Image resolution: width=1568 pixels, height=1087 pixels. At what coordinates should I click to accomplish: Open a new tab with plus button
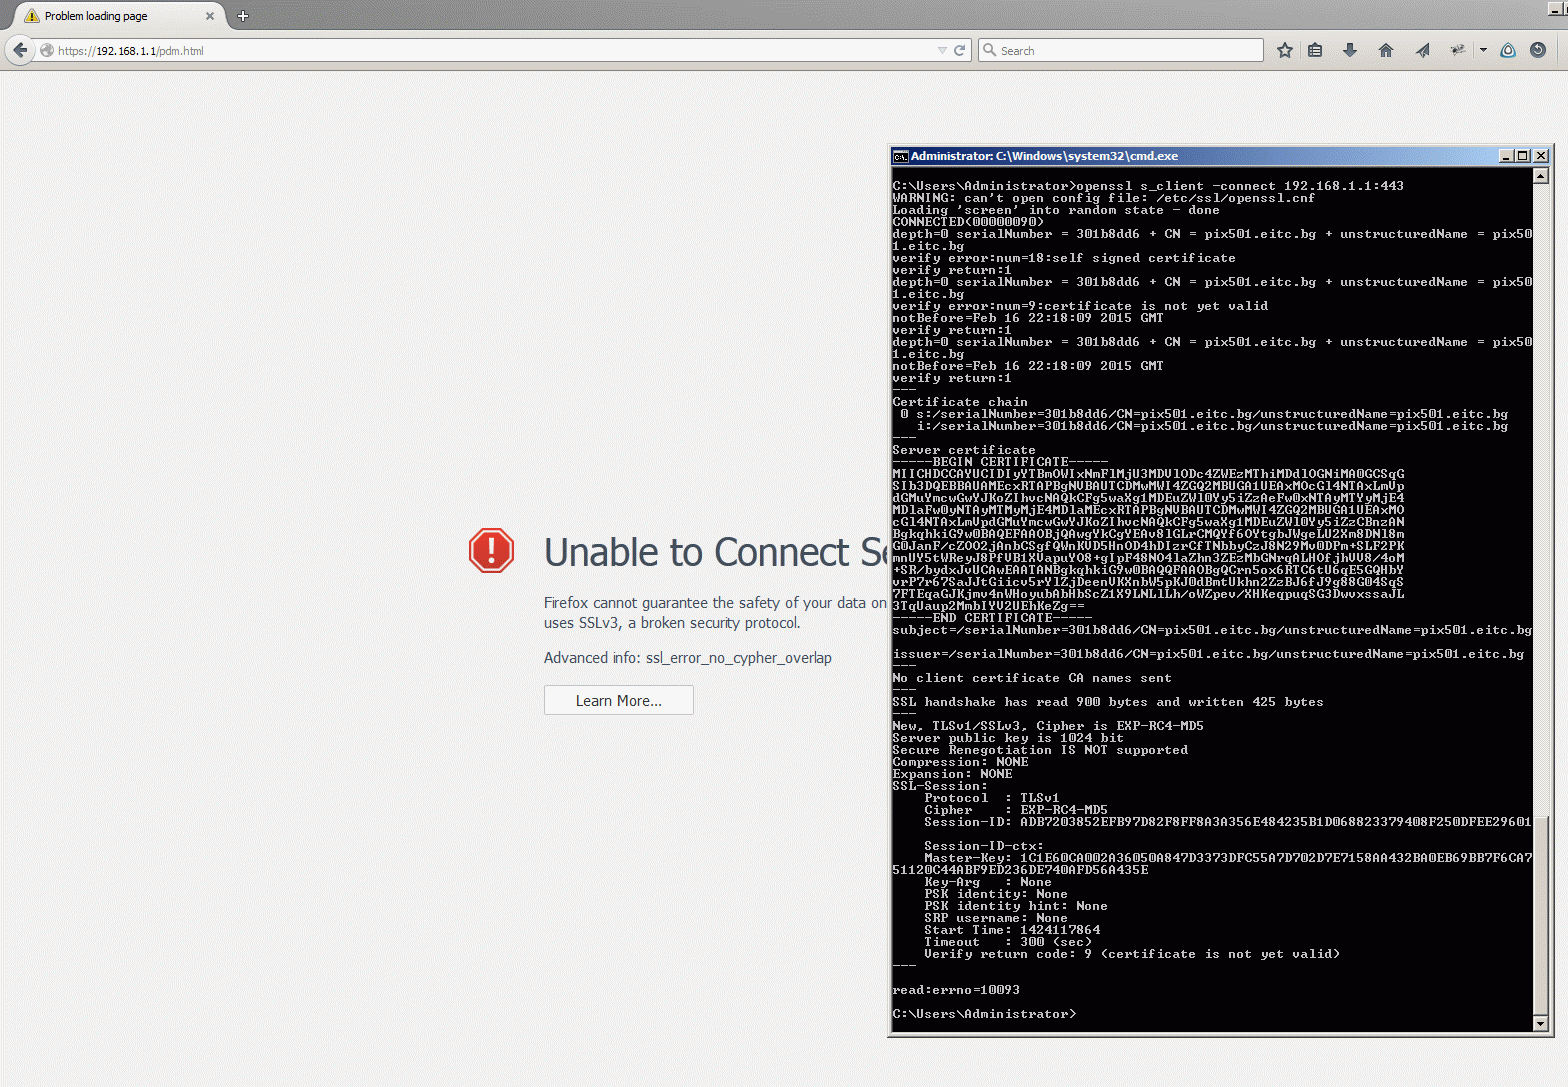(x=242, y=16)
